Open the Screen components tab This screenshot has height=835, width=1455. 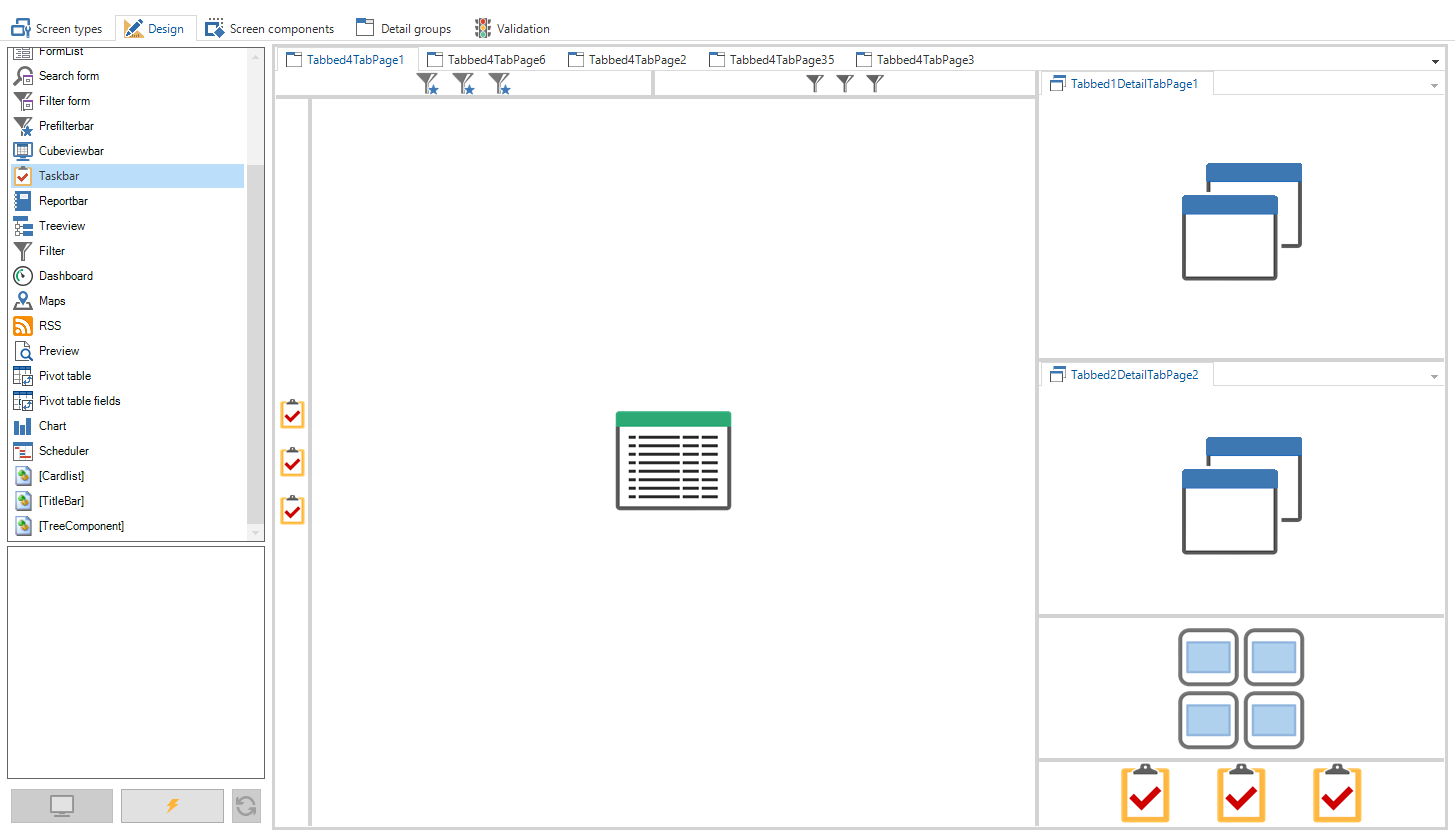coord(270,28)
